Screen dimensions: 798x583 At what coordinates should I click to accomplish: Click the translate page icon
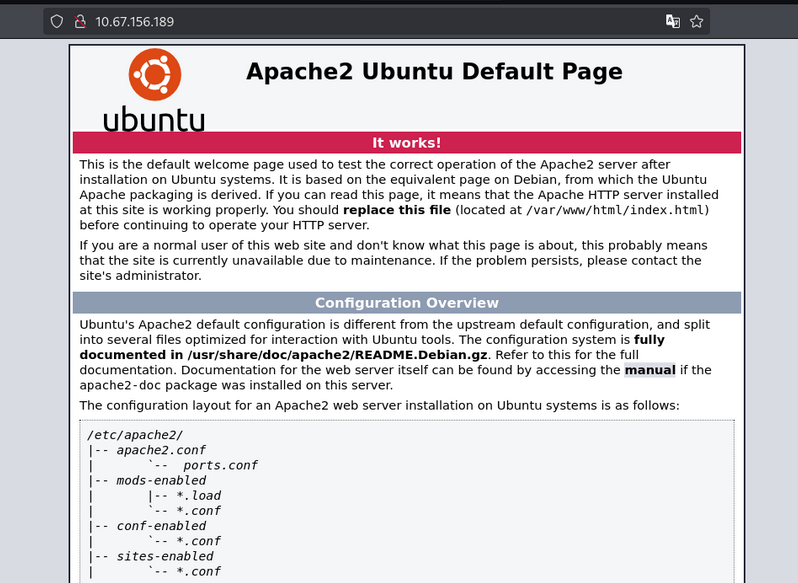pyautogui.click(x=673, y=21)
